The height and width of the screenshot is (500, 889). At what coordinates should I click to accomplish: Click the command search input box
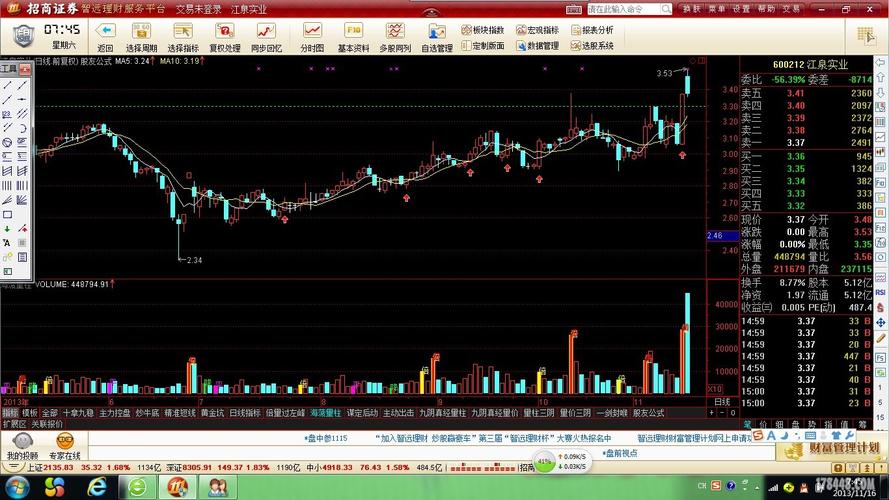(x=624, y=9)
